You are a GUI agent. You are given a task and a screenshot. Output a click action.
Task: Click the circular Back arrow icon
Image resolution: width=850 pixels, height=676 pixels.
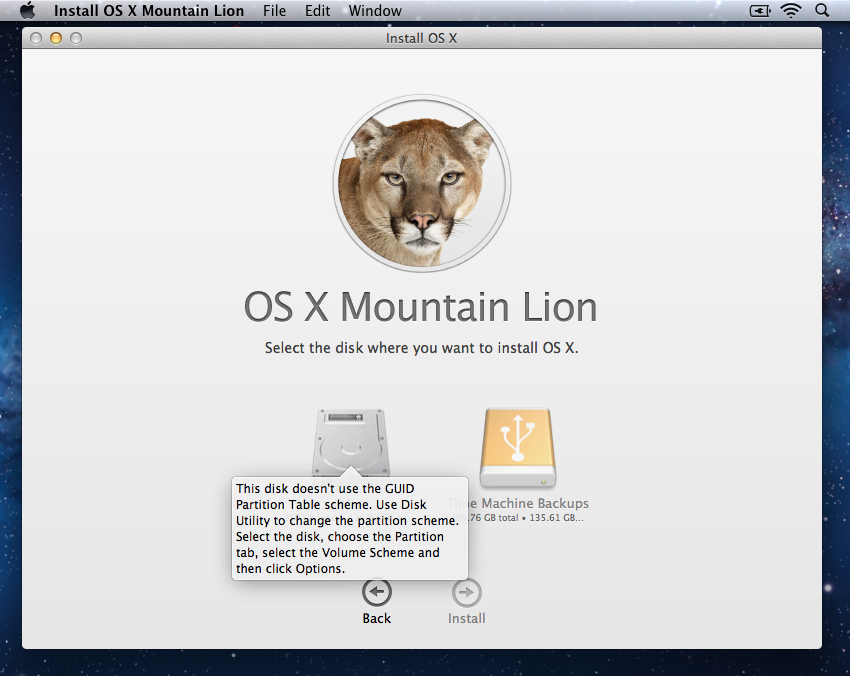[377, 593]
